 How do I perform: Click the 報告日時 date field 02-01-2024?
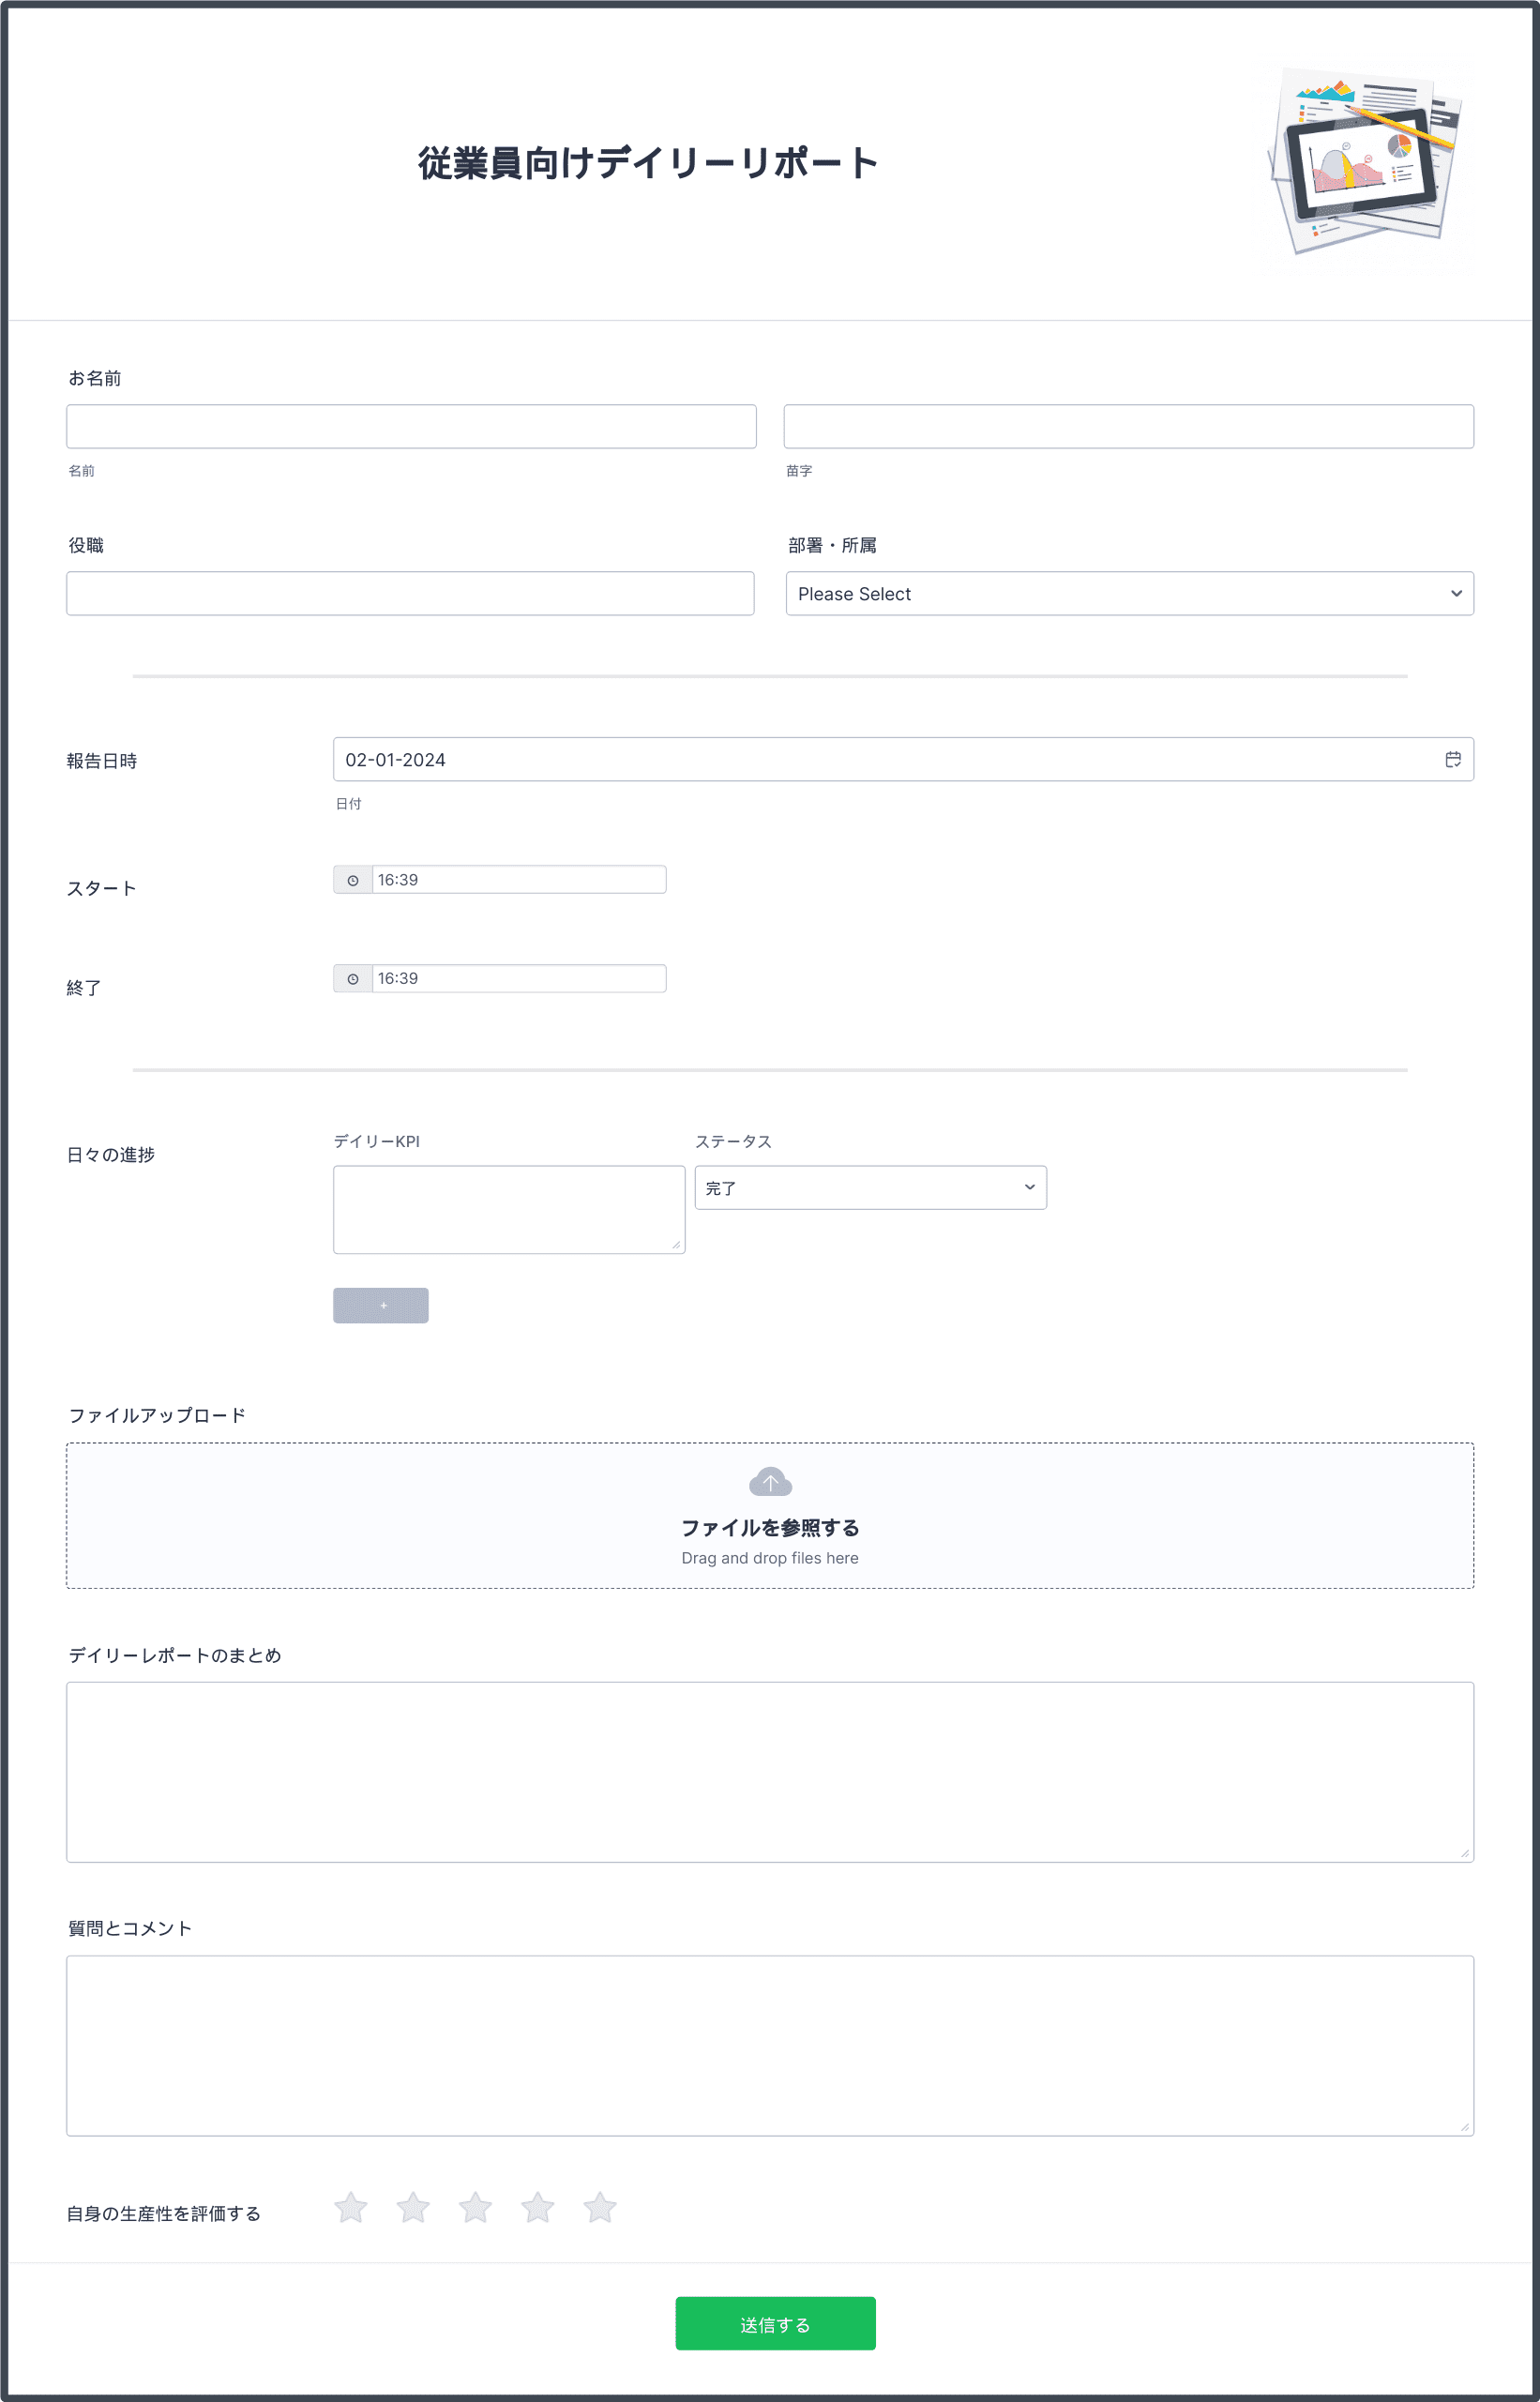click(903, 760)
